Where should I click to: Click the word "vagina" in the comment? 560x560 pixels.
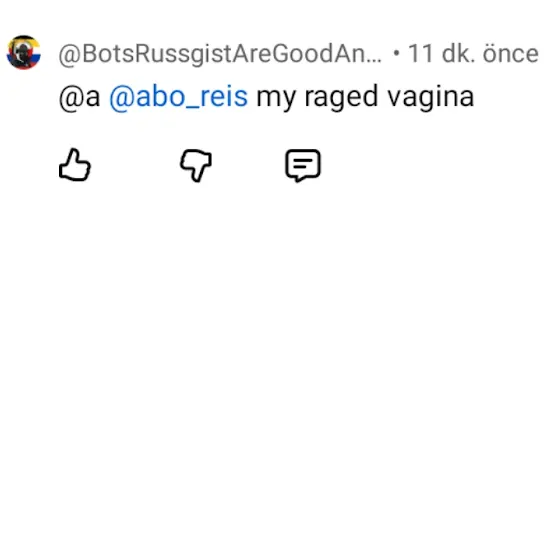pyautogui.click(x=431, y=97)
